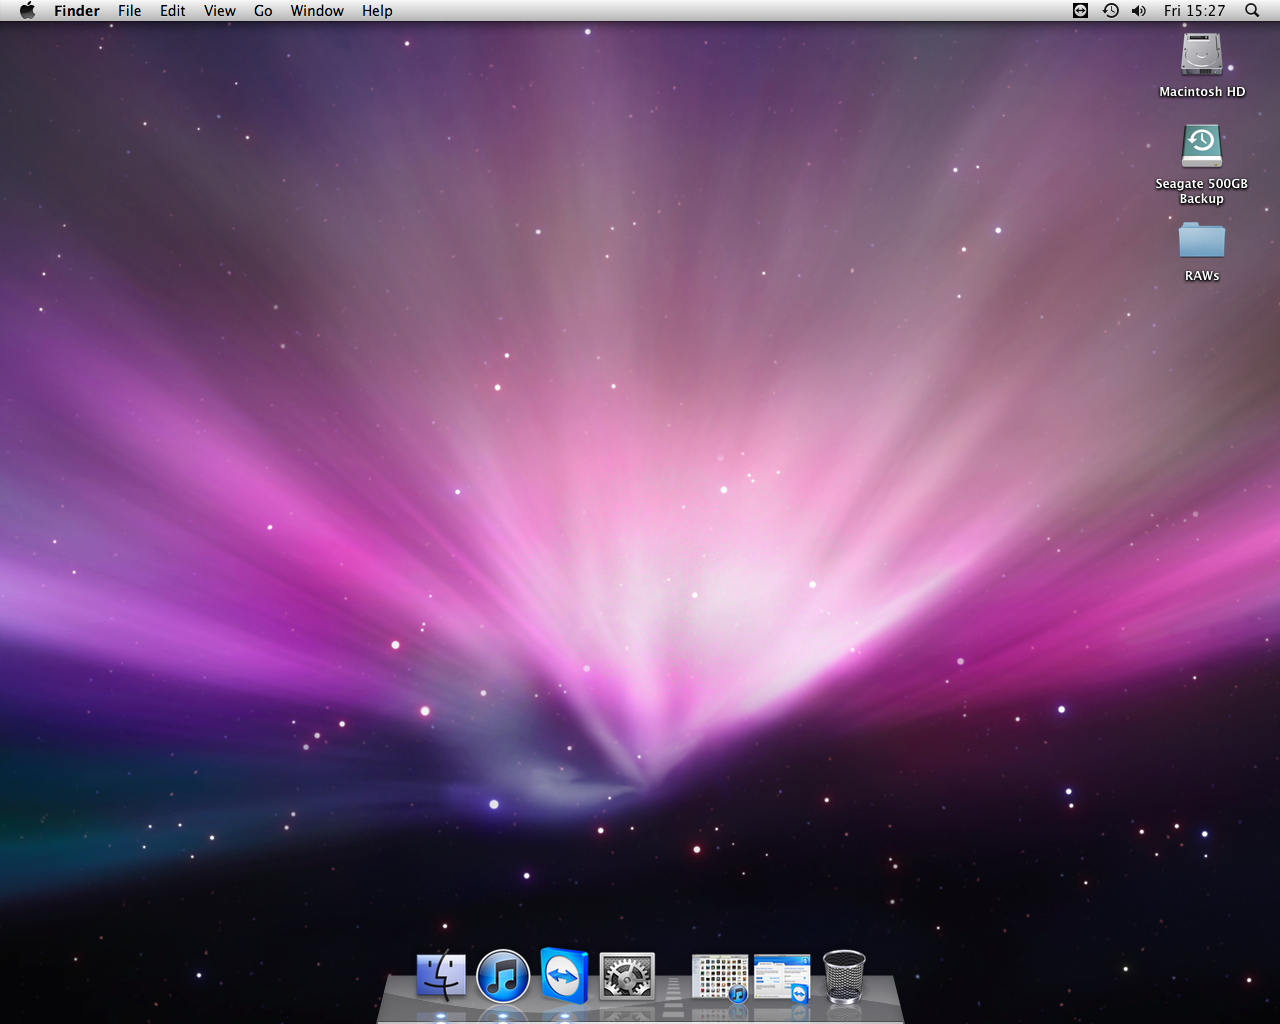The height and width of the screenshot is (1024, 1280).
Task: Open System Preferences from Dock
Action: click(627, 976)
